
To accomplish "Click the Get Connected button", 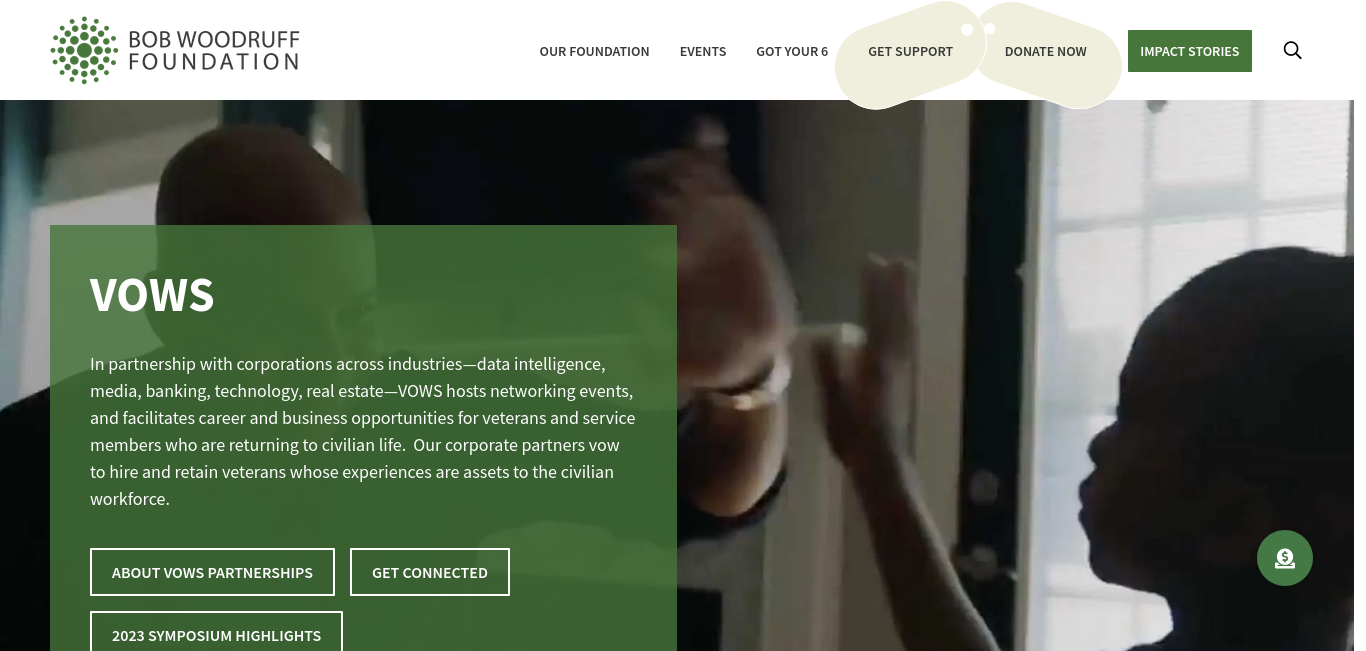I will (x=430, y=572).
